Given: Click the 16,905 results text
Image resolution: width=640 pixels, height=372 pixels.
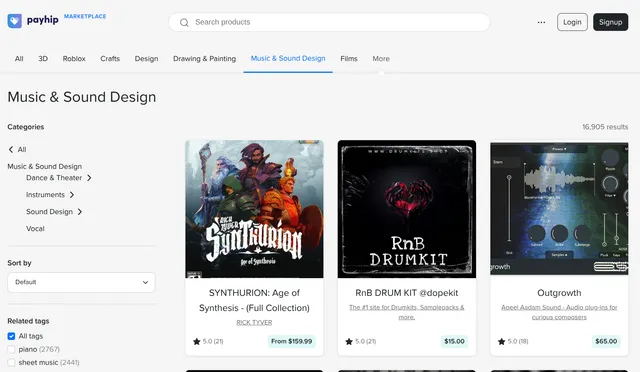Looking at the screenshot, I should click(605, 127).
